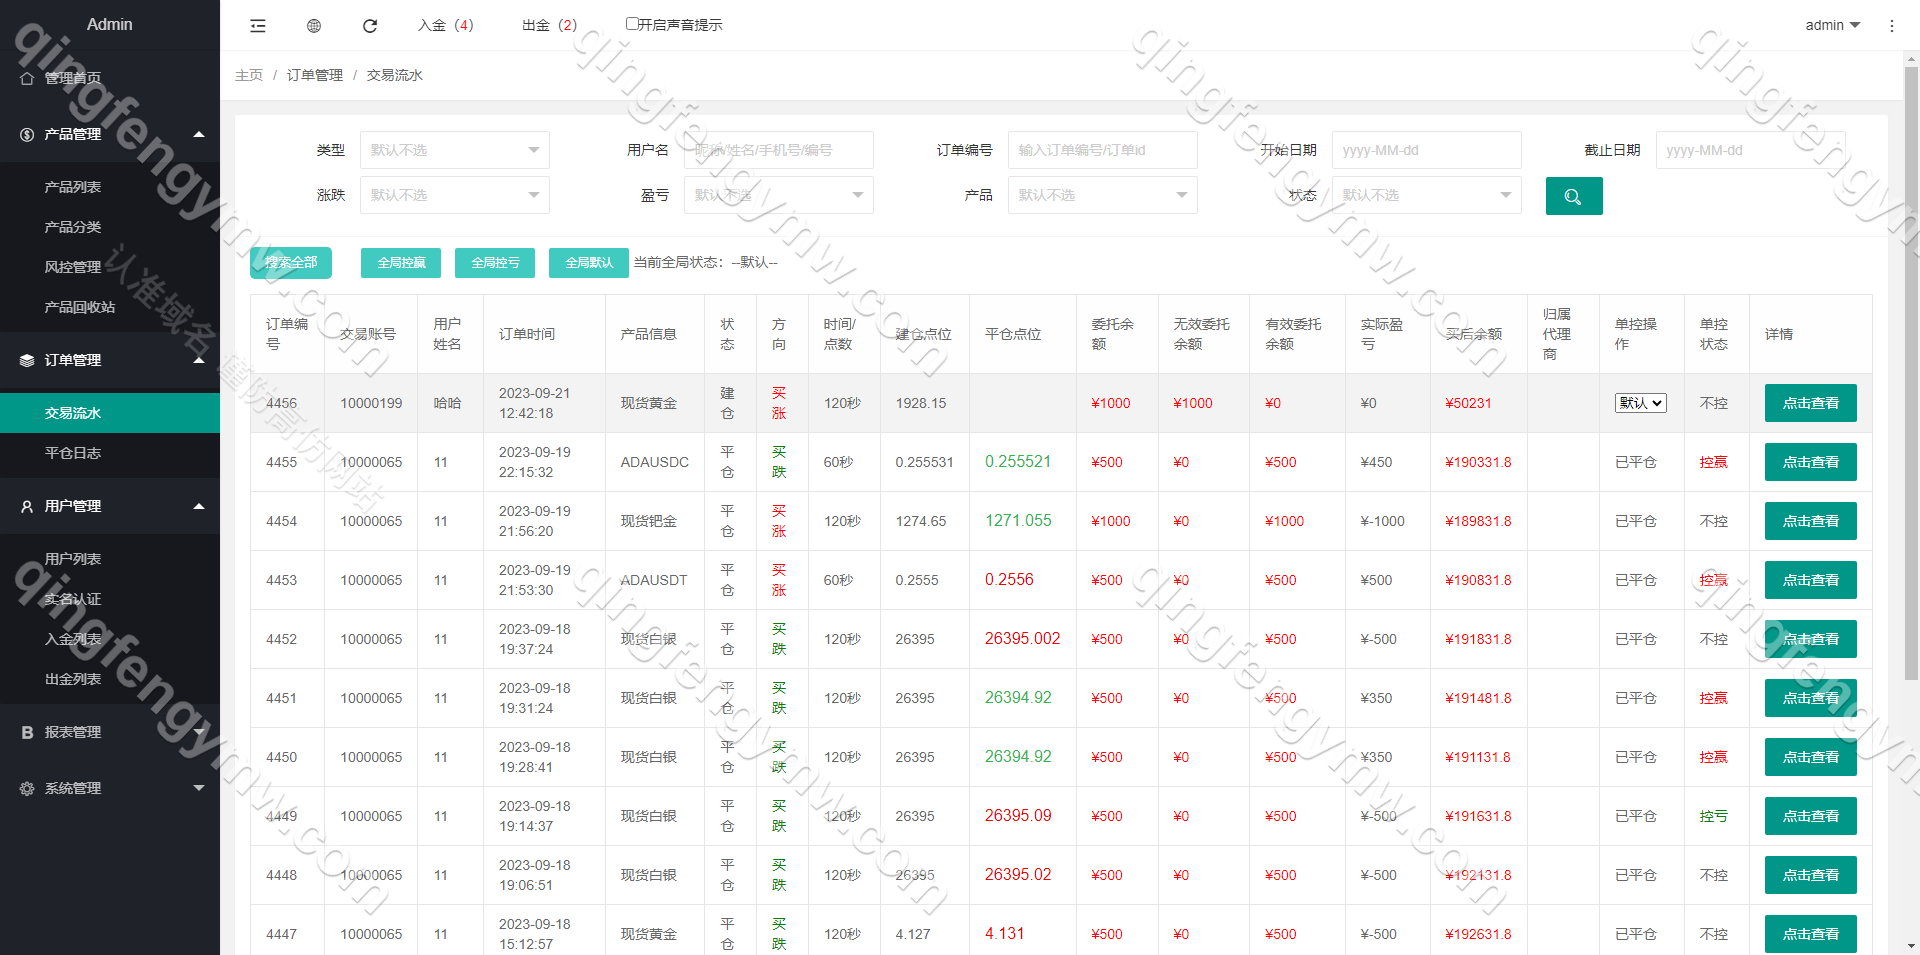This screenshot has width=1920, height=955.
Task: Open the 类型 dropdown
Action: (455, 150)
